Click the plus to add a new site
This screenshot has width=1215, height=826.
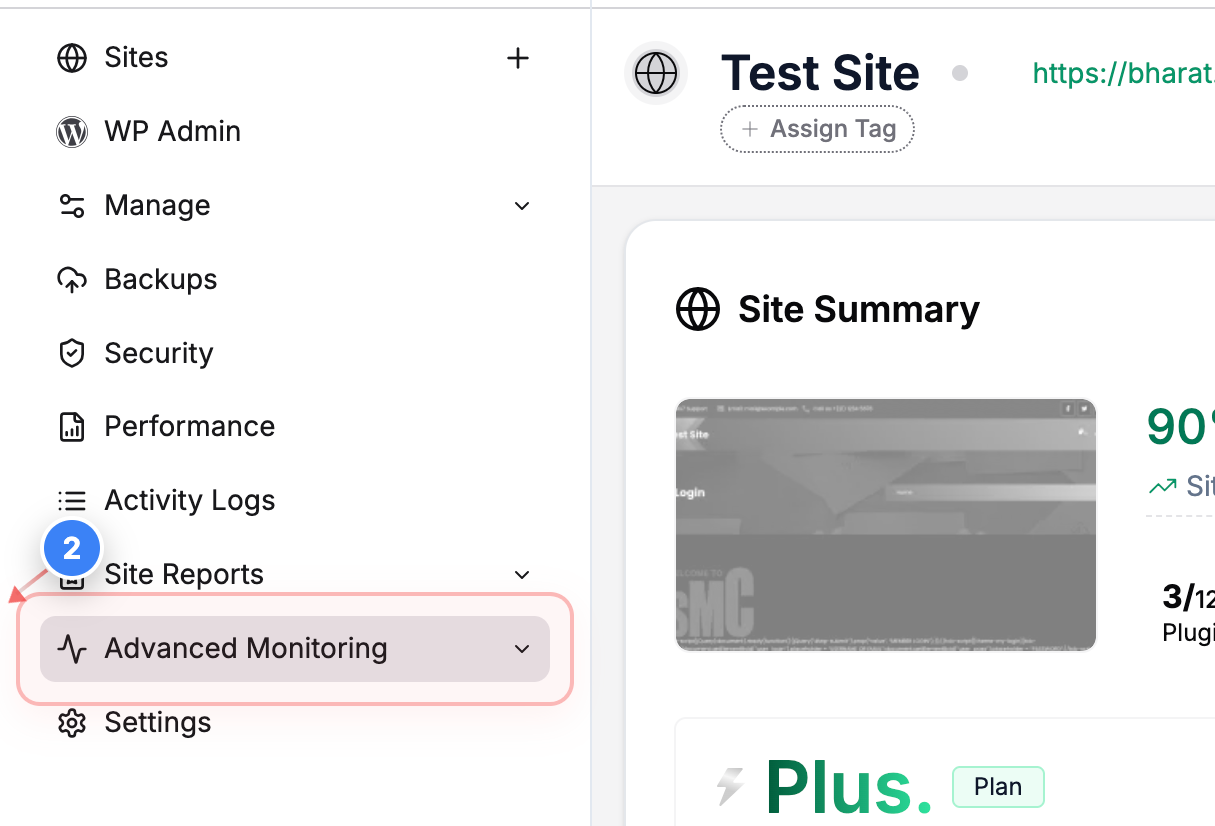click(518, 57)
